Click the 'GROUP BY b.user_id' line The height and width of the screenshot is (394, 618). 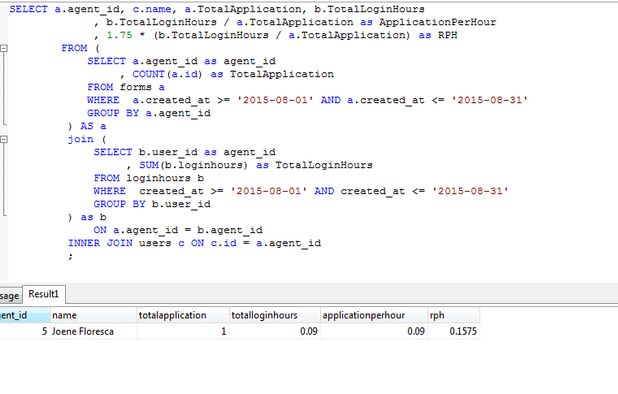tap(152, 204)
